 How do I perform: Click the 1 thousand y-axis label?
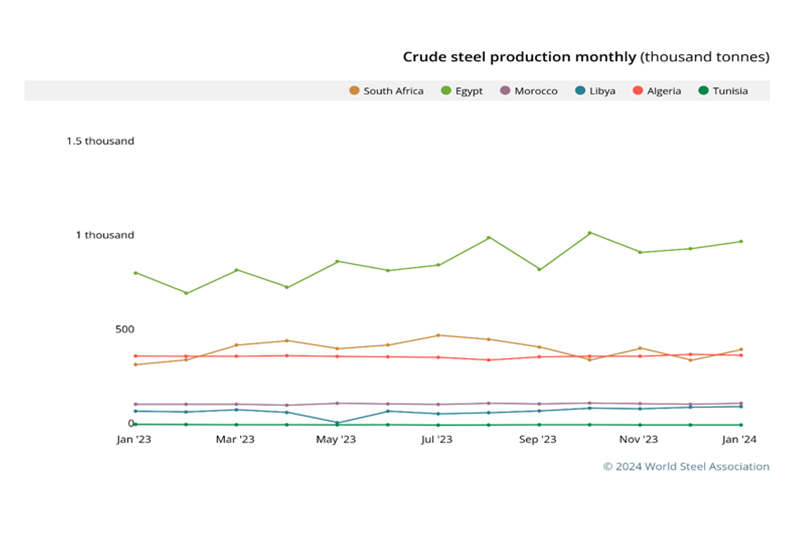coord(105,235)
